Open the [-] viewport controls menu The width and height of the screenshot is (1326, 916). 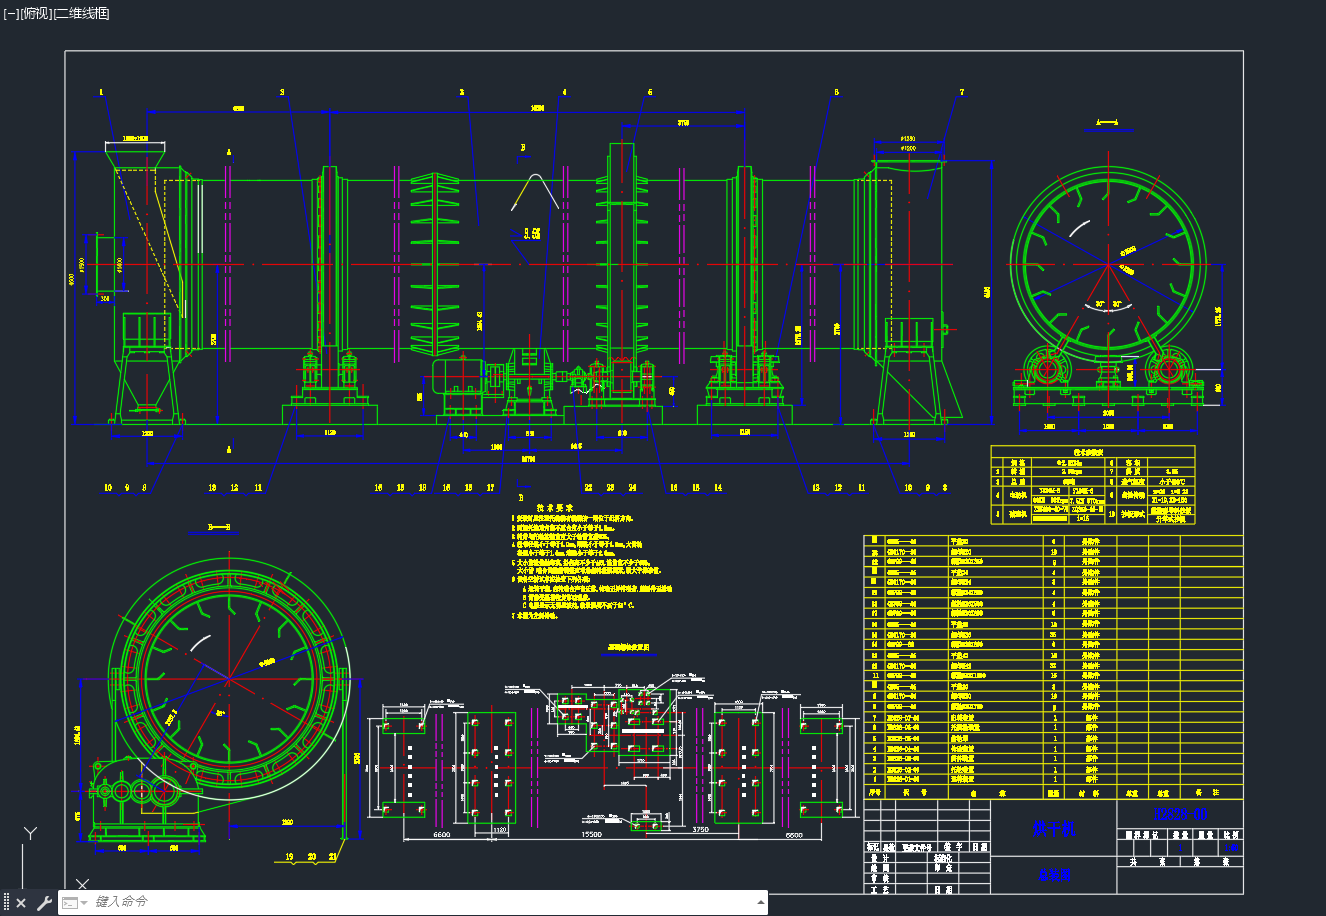click(11, 14)
